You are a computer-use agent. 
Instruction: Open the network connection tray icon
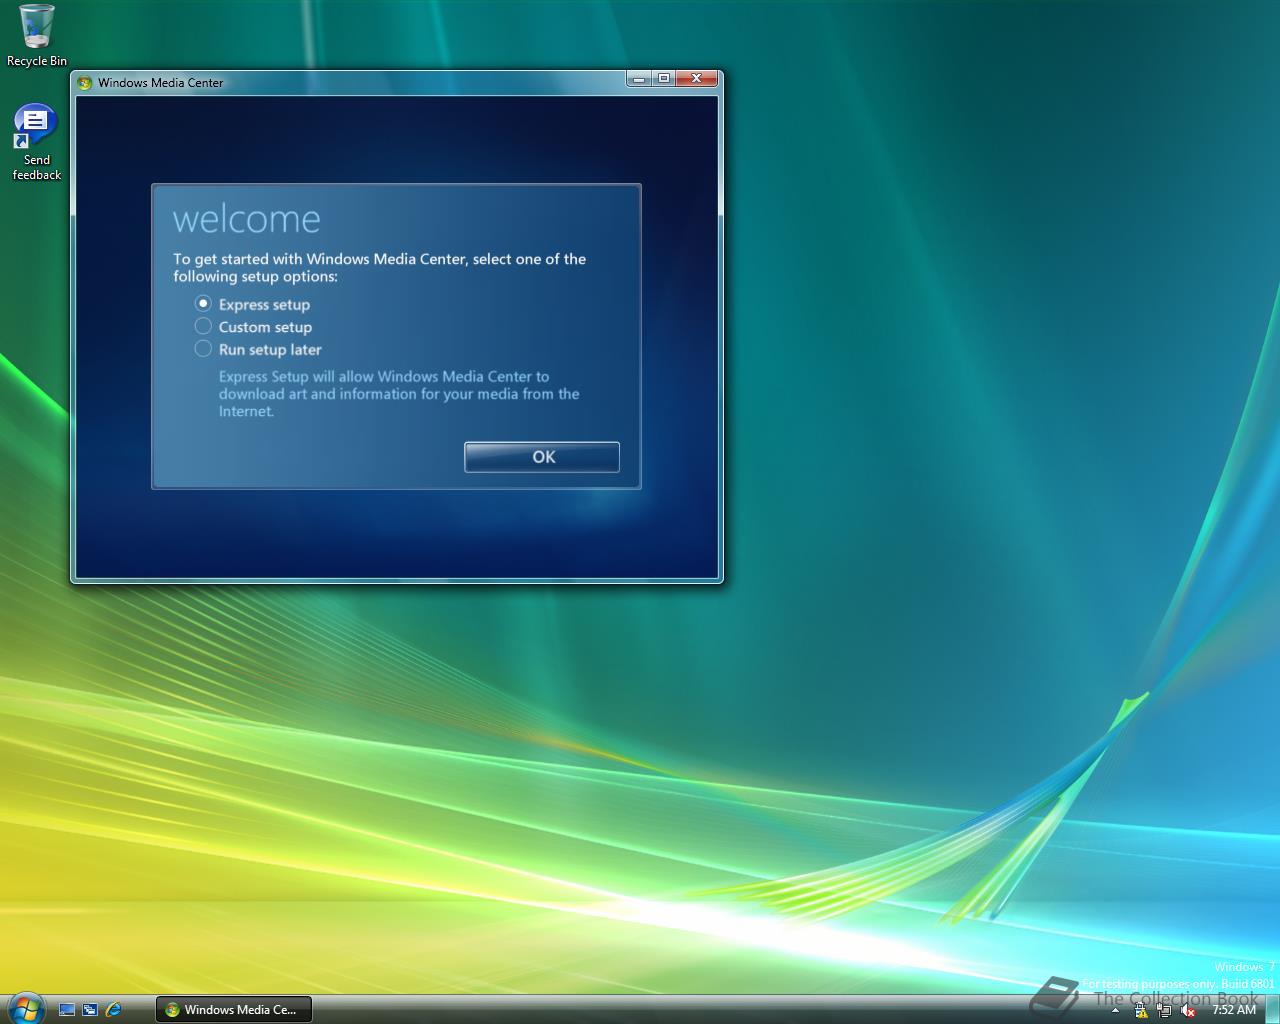1164,1011
